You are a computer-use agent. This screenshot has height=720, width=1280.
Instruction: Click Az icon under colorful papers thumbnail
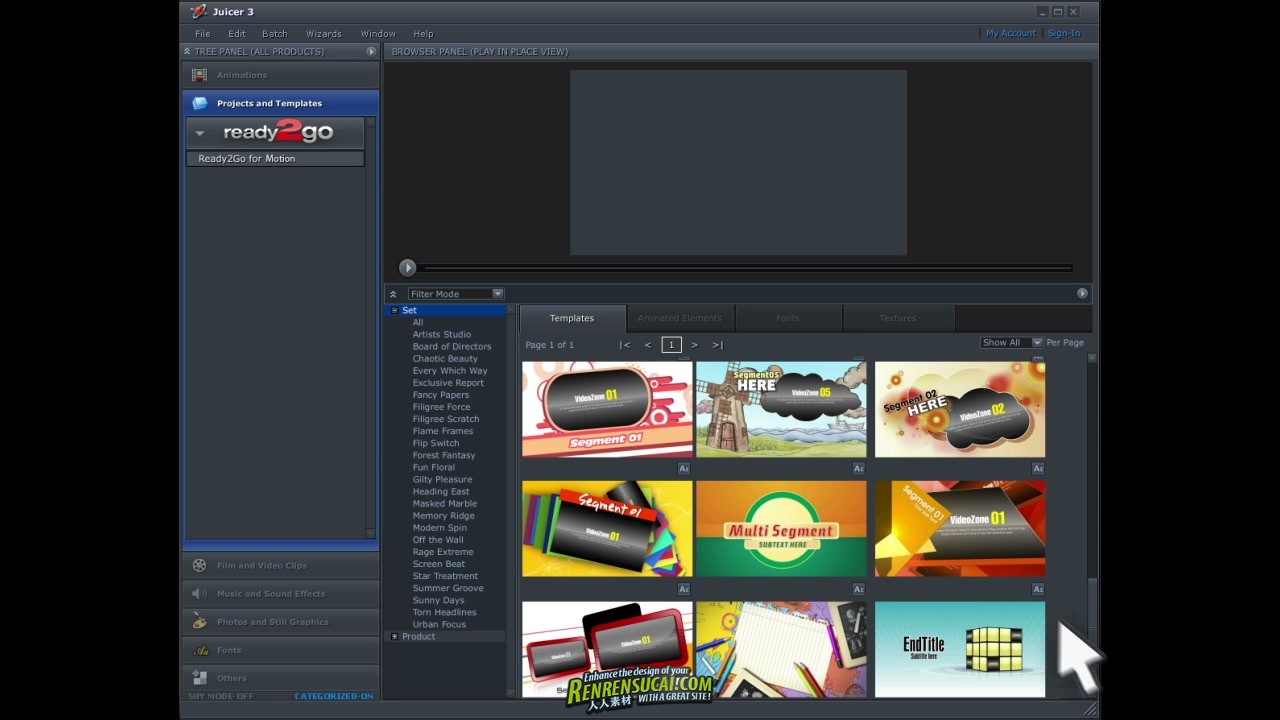point(684,589)
